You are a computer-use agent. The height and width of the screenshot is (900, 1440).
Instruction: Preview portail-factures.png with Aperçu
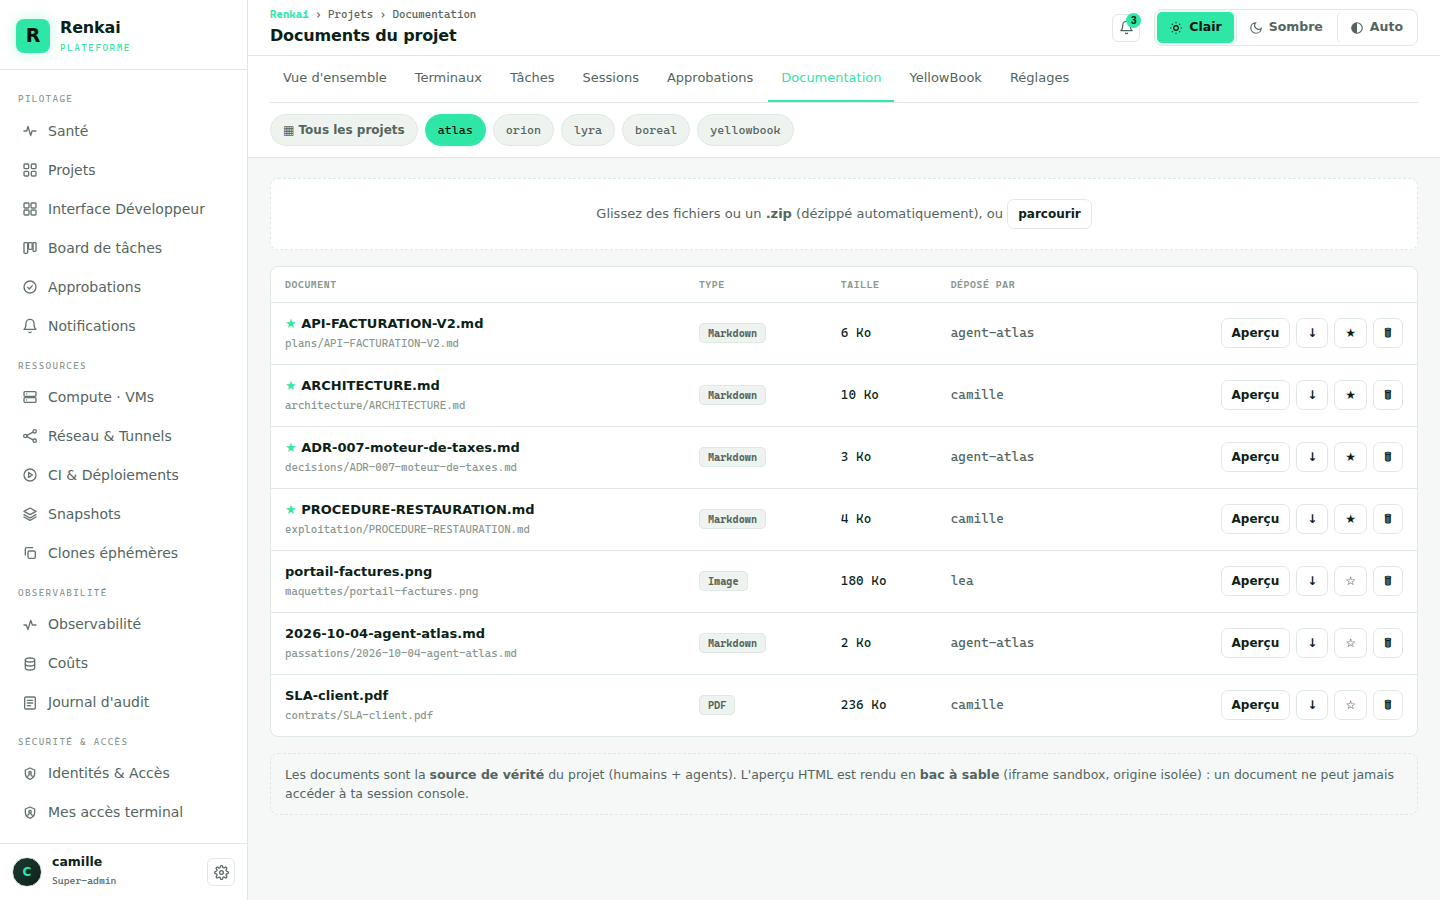[1255, 581]
